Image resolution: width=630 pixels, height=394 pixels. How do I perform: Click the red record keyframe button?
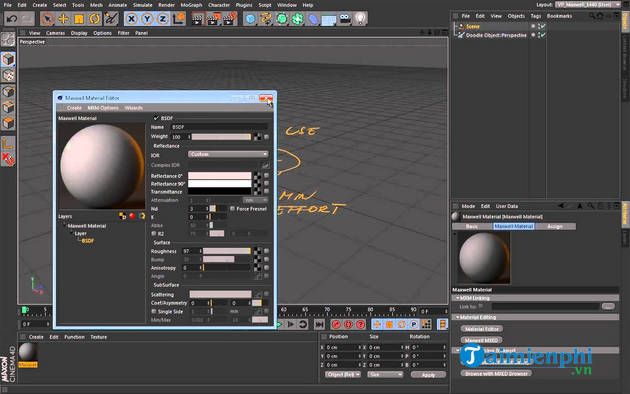[x=336, y=324]
